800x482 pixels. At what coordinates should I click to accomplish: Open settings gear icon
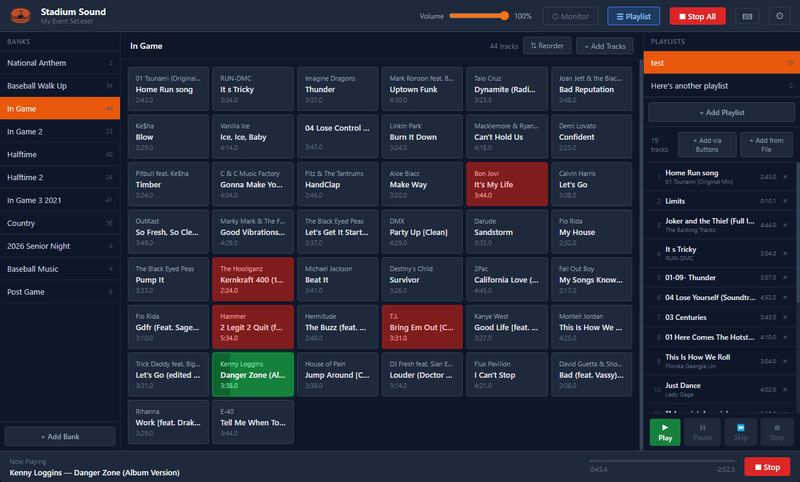point(779,16)
